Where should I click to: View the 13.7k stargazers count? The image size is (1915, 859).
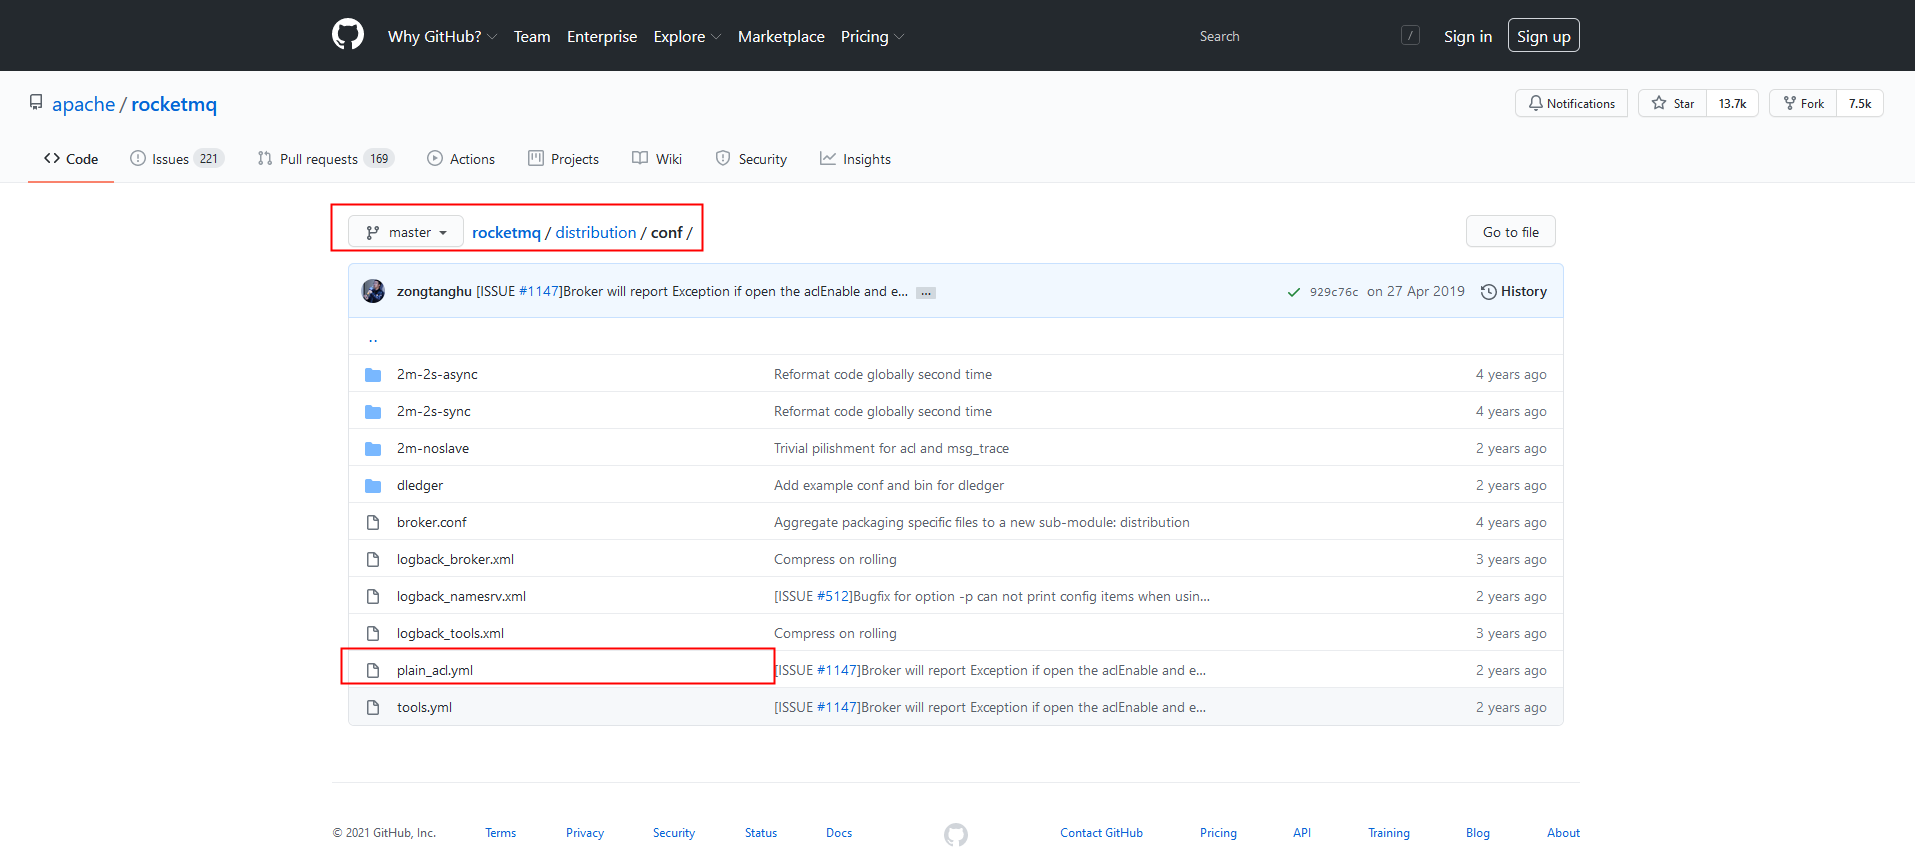tap(1732, 103)
